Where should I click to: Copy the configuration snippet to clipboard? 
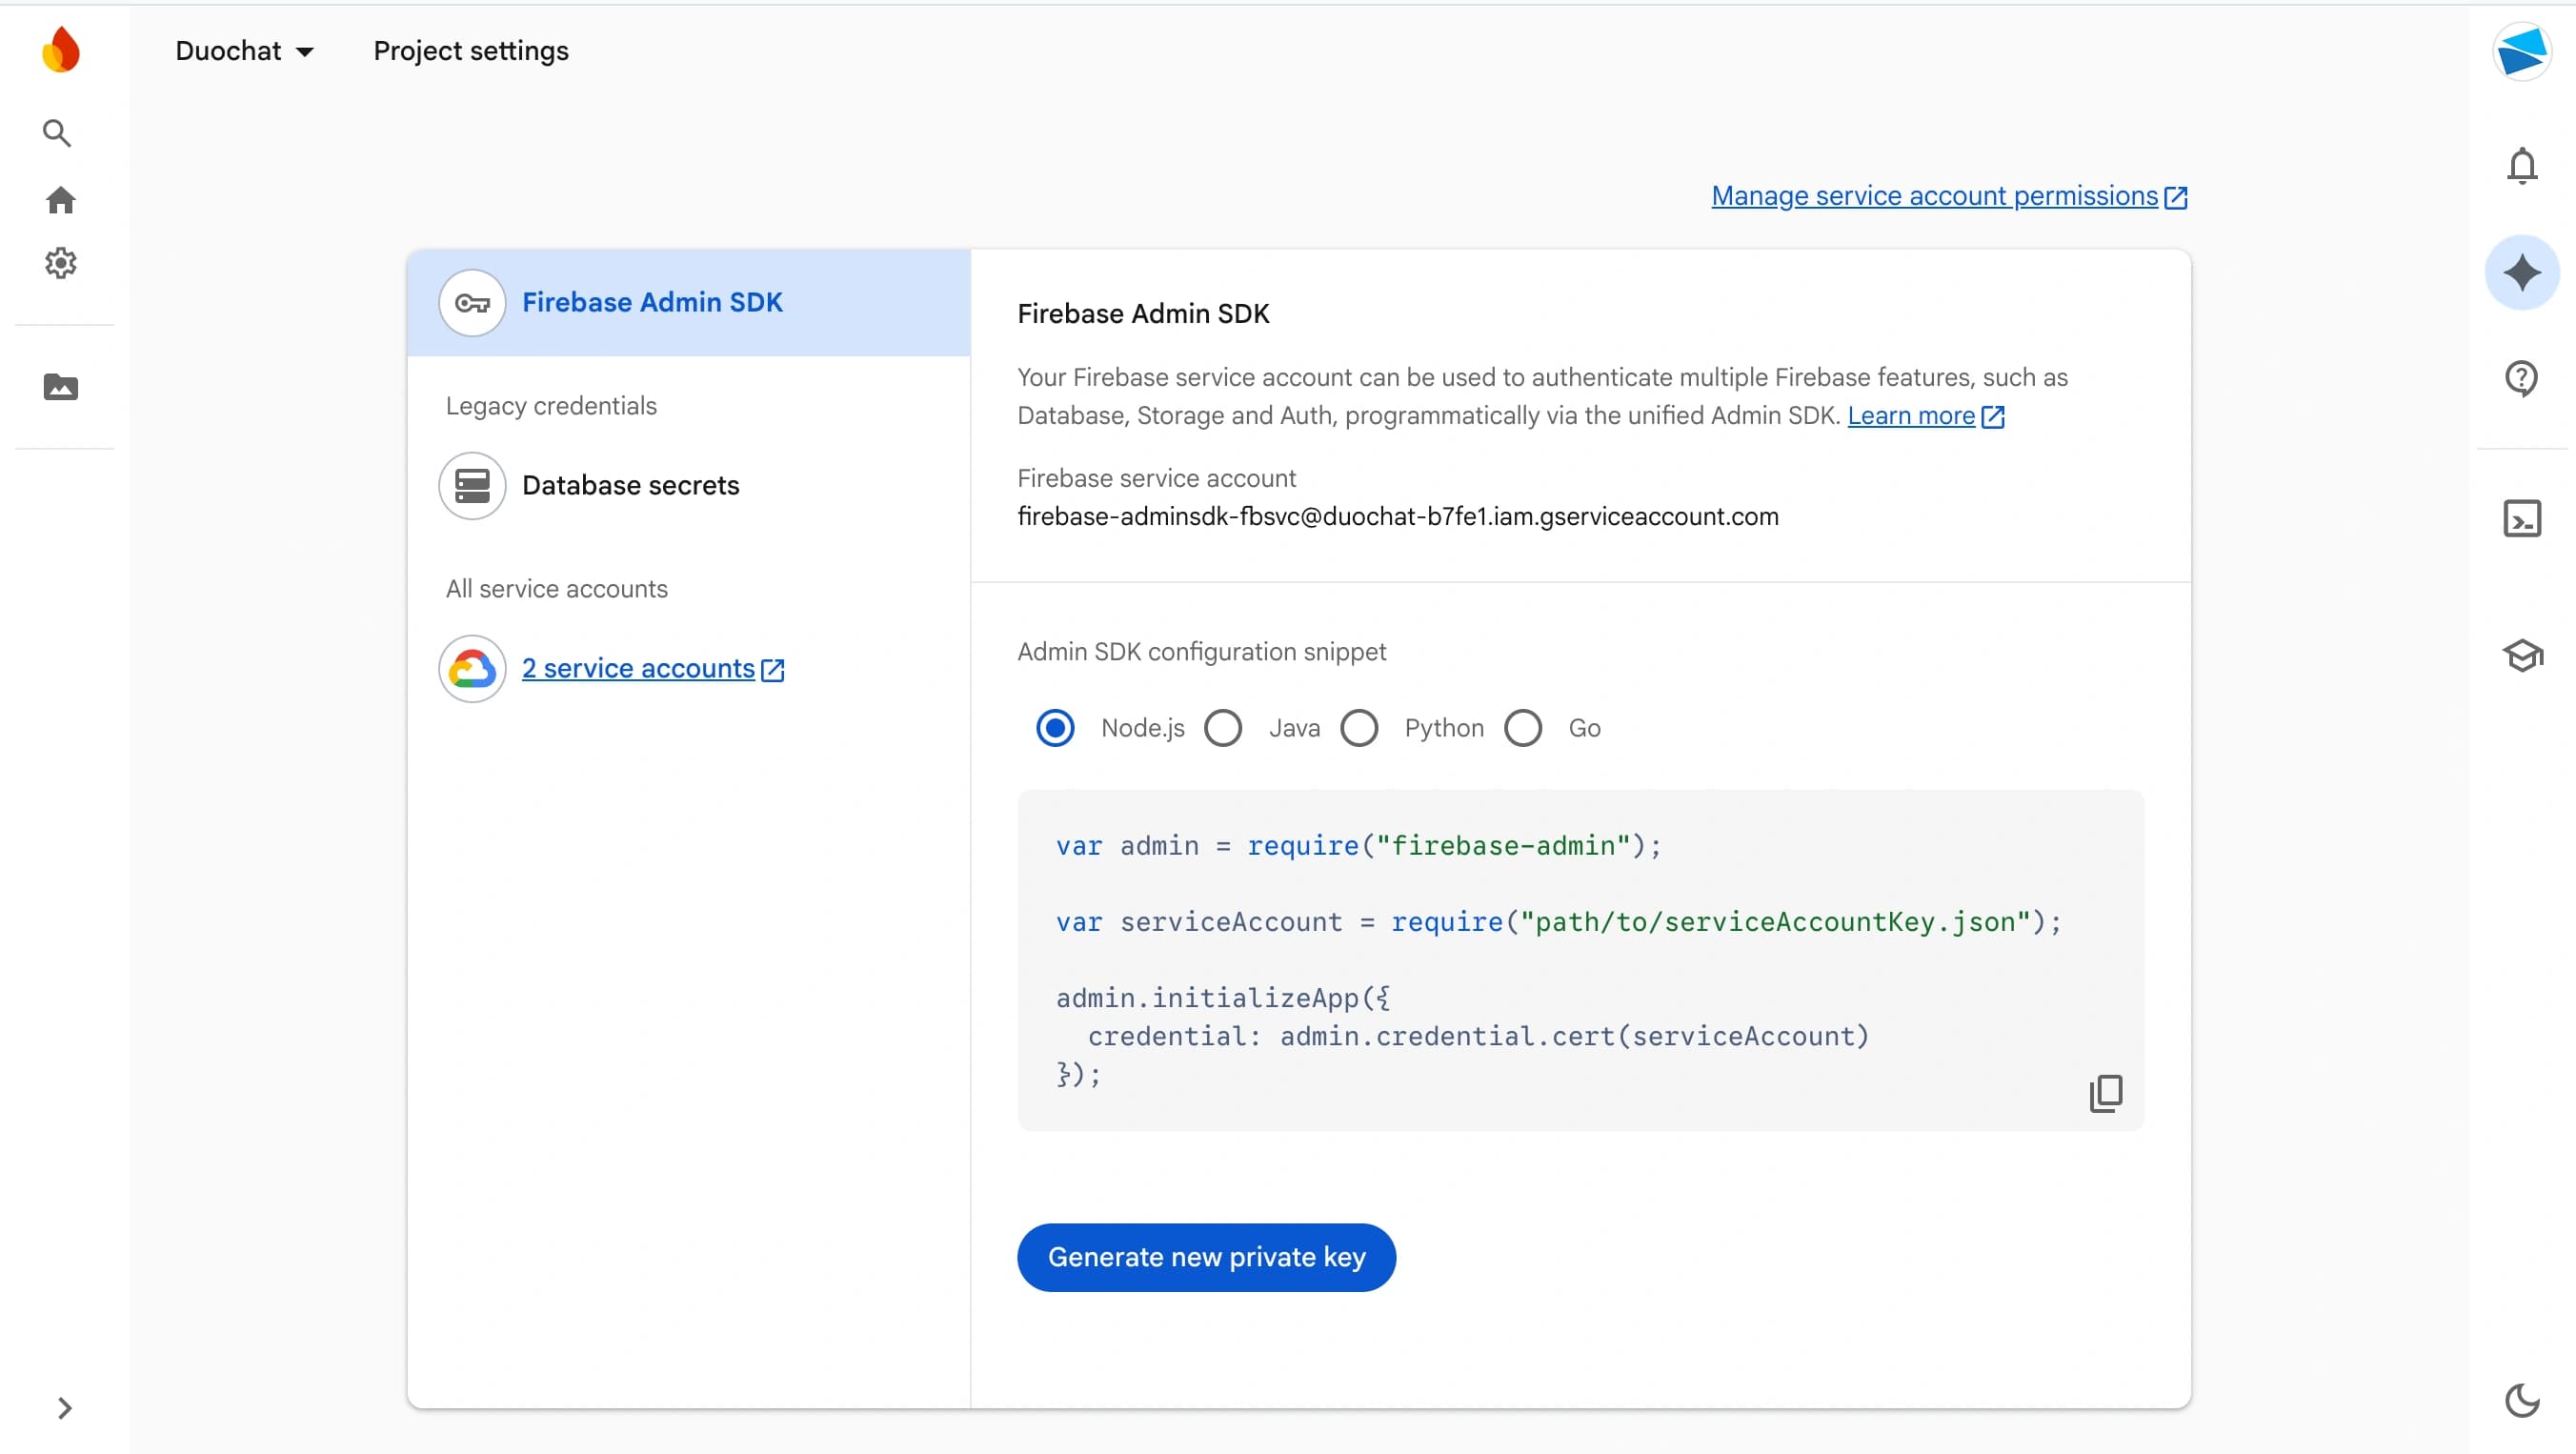tap(2105, 1093)
